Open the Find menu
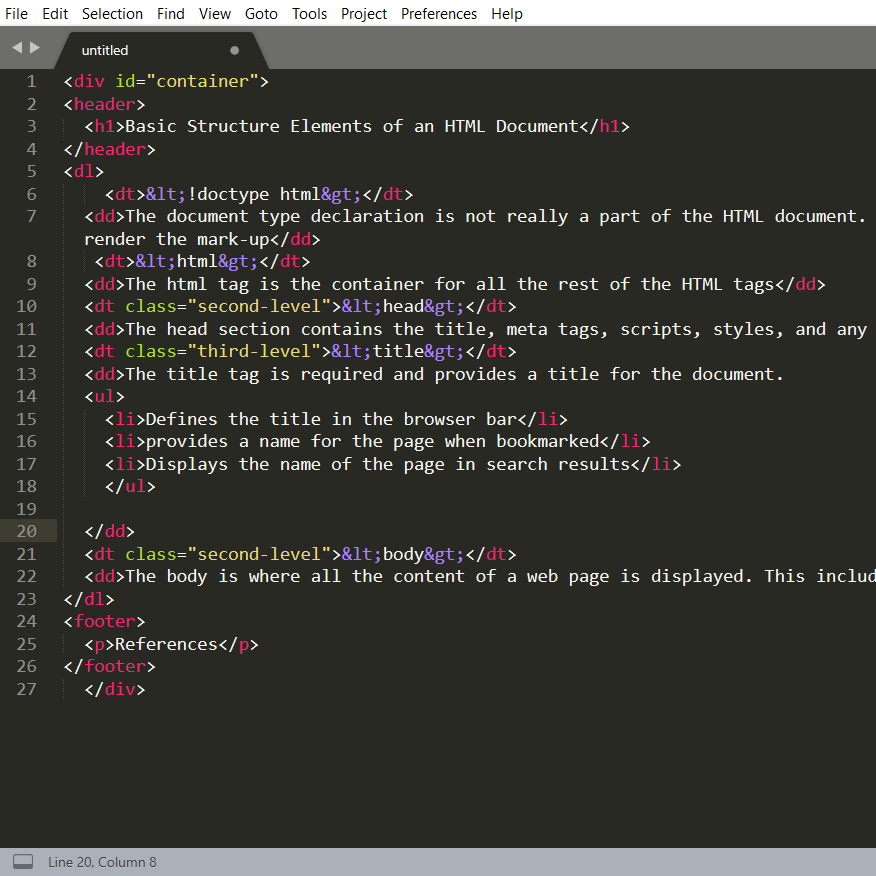 [171, 13]
